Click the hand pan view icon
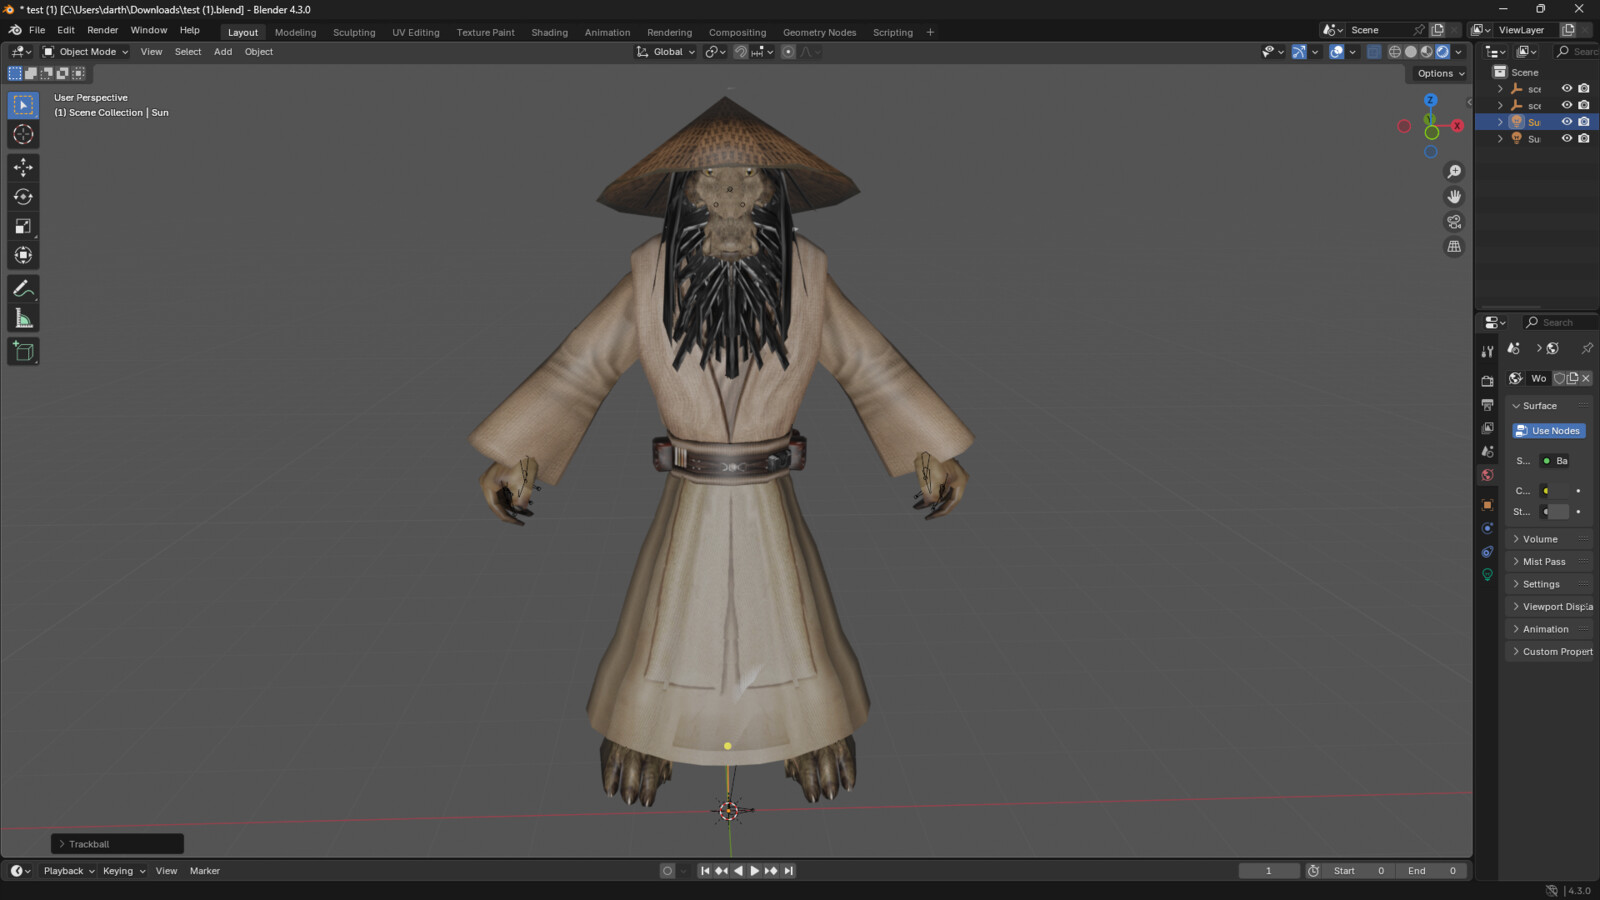Screen dimensions: 1600x900 pyautogui.click(x=1454, y=197)
